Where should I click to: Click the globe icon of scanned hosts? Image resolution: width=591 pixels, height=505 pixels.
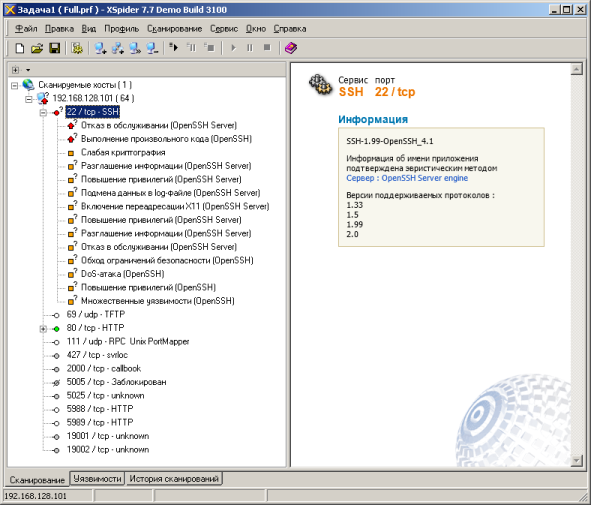28,85
